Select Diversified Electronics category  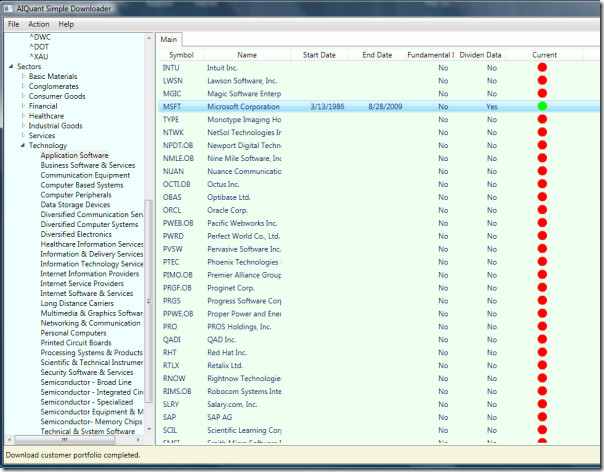click(76, 234)
